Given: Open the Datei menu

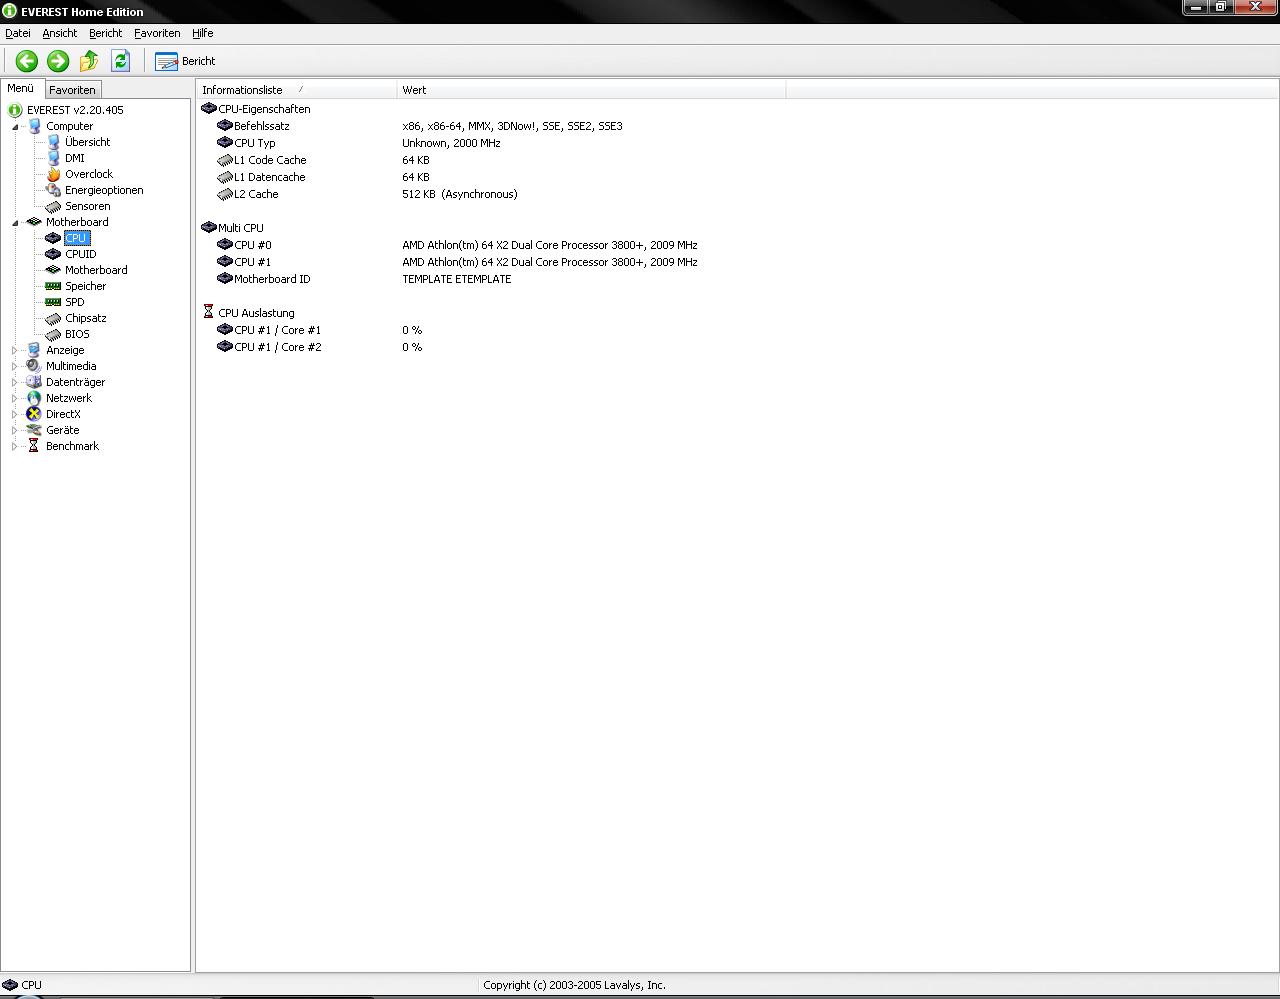Looking at the screenshot, I should click(18, 33).
